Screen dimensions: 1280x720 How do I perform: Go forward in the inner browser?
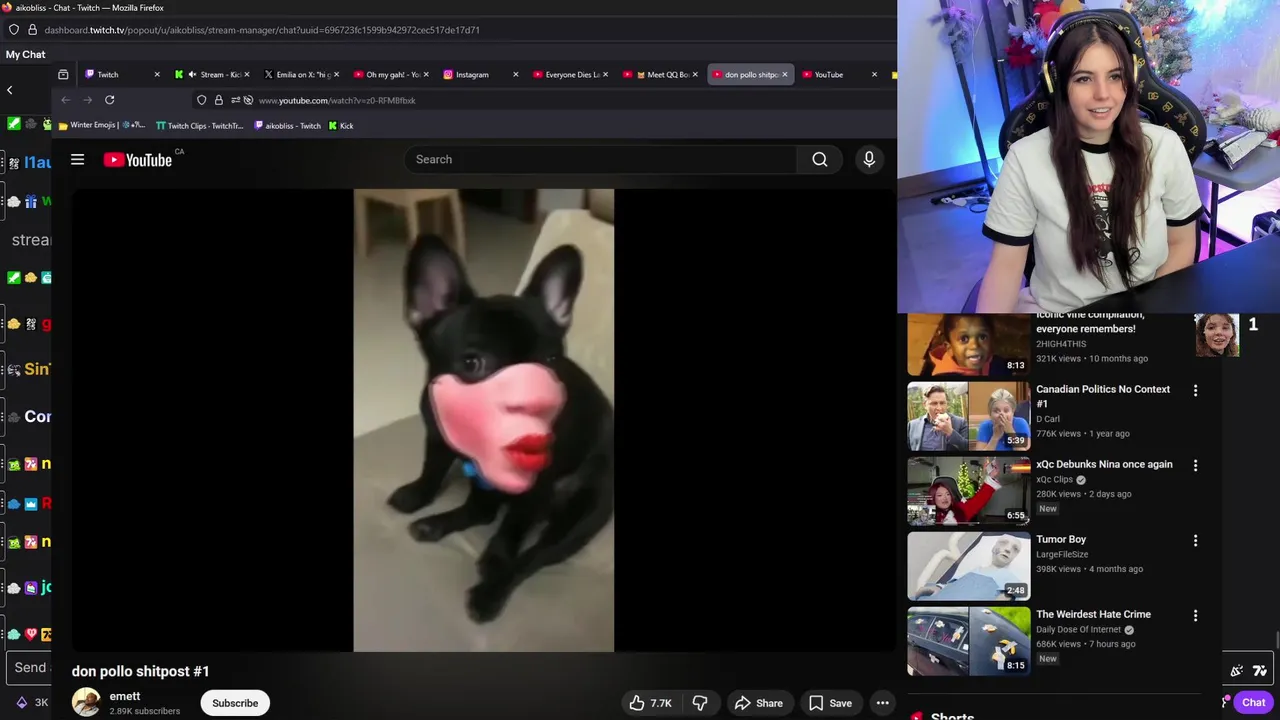88,100
